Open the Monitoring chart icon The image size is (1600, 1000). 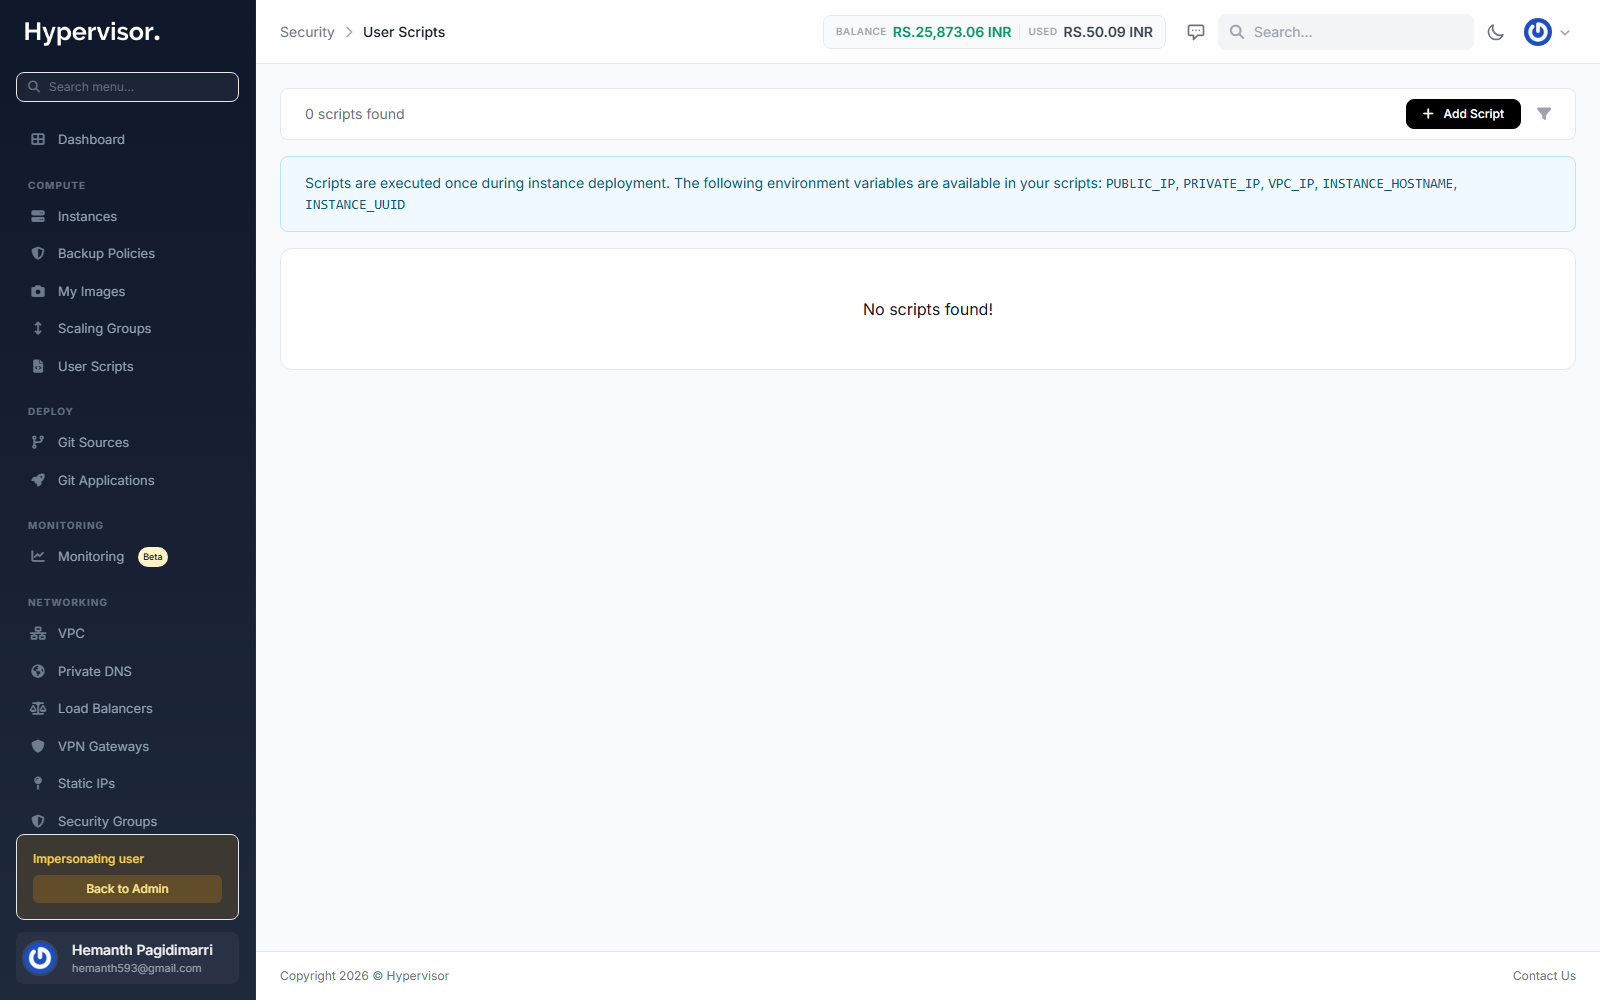pyautogui.click(x=38, y=556)
